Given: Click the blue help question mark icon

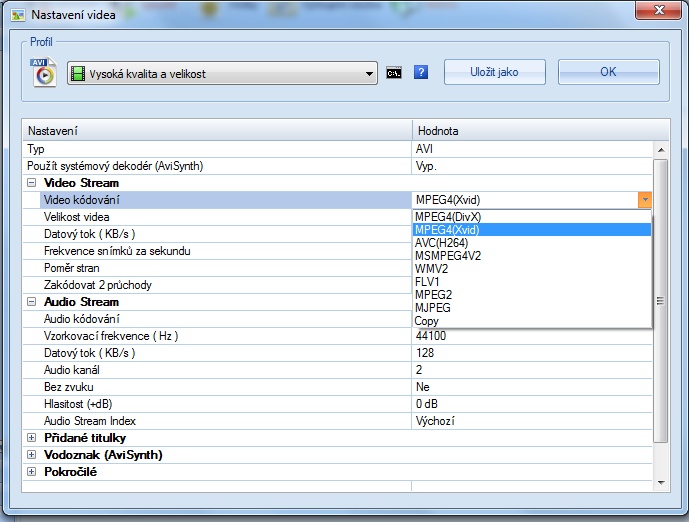Looking at the screenshot, I should pyautogui.click(x=421, y=73).
